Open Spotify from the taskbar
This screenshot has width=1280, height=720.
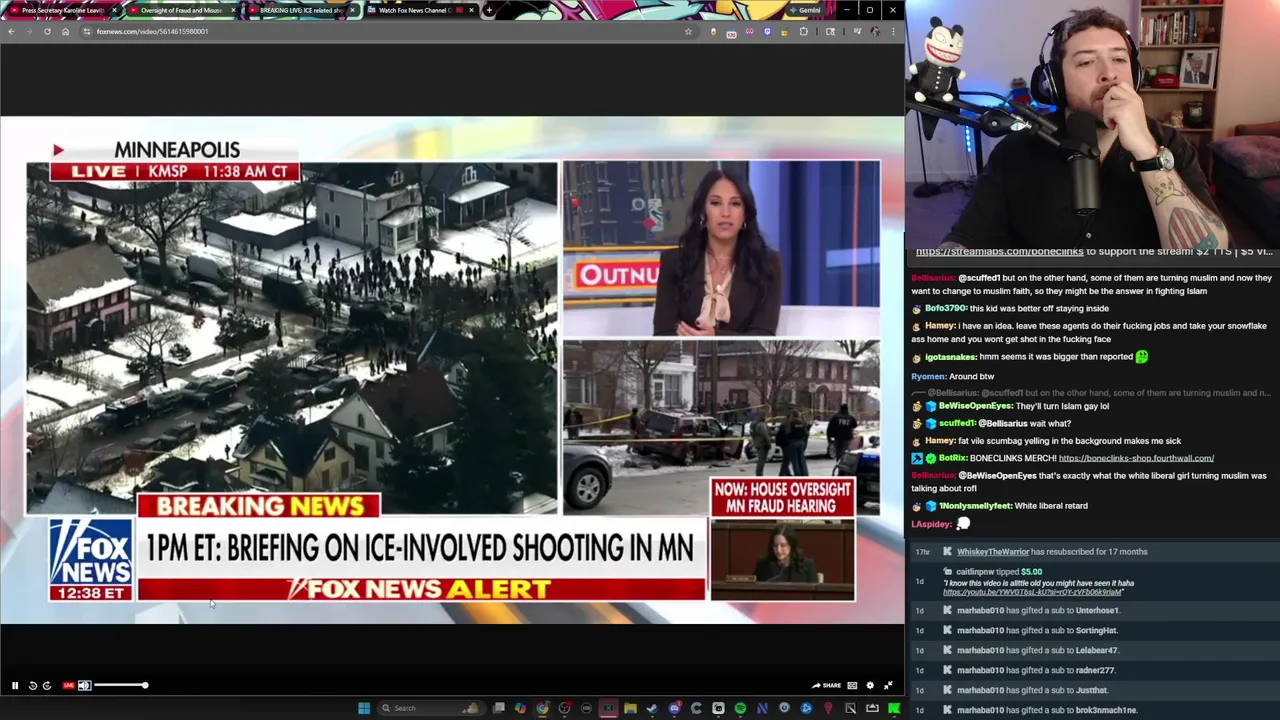point(740,708)
